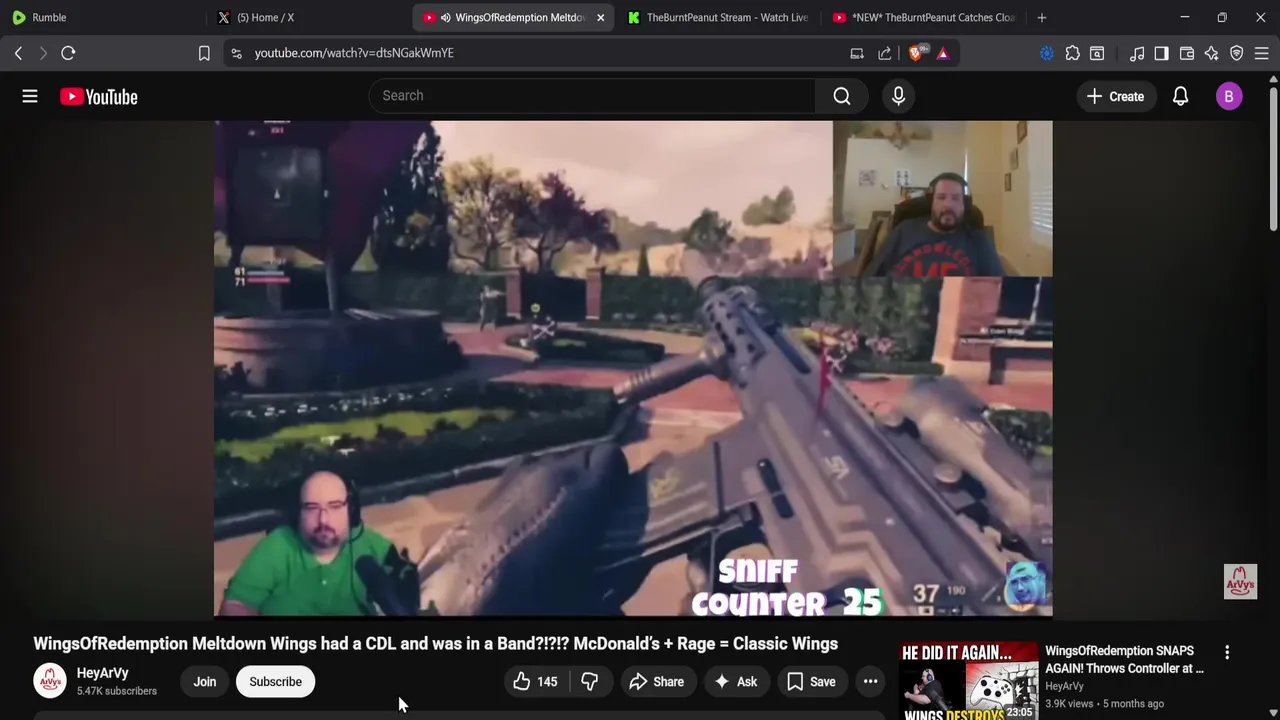Open suggested video HE DID IT AGAIN thumbnail
The image size is (1280, 720).
[x=969, y=681]
